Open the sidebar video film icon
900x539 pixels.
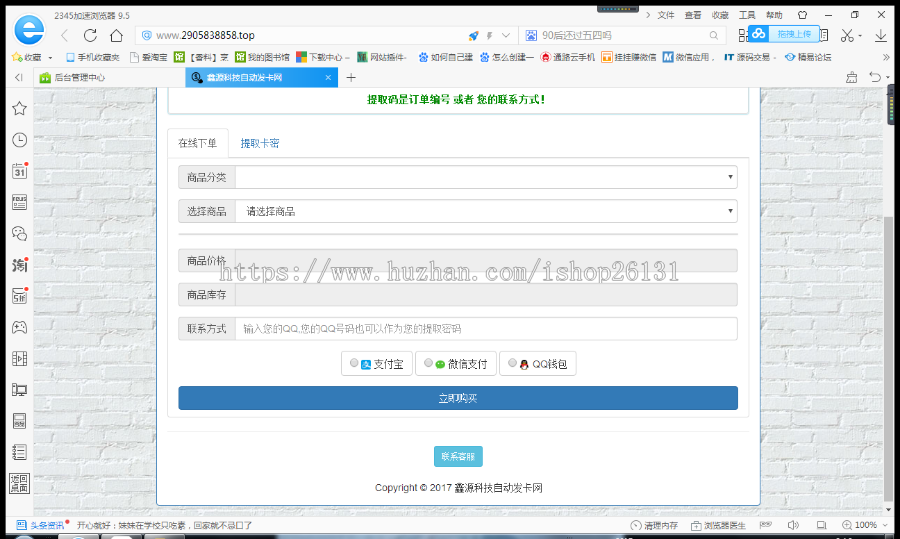pos(20,359)
